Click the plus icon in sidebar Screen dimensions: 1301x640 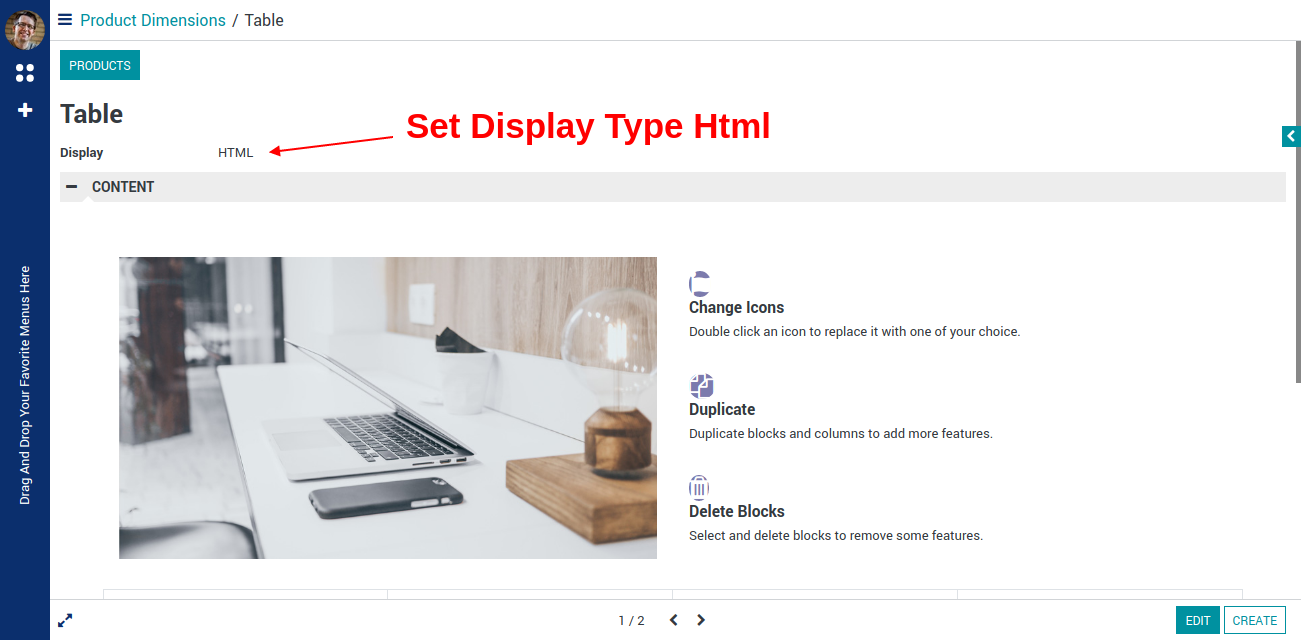pyautogui.click(x=25, y=110)
